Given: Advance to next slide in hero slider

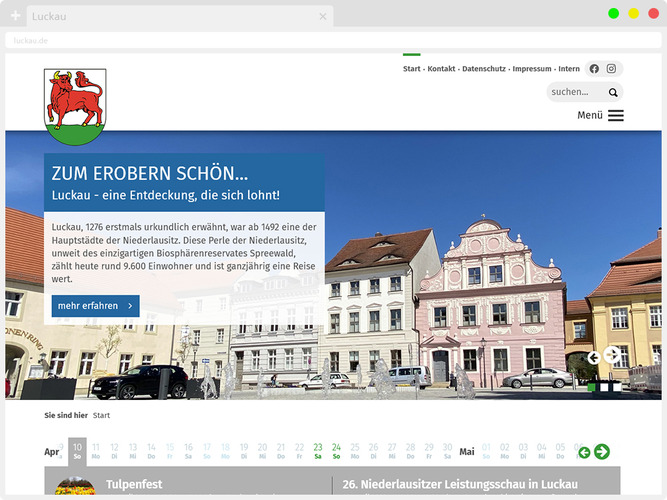Looking at the screenshot, I should [612, 356].
